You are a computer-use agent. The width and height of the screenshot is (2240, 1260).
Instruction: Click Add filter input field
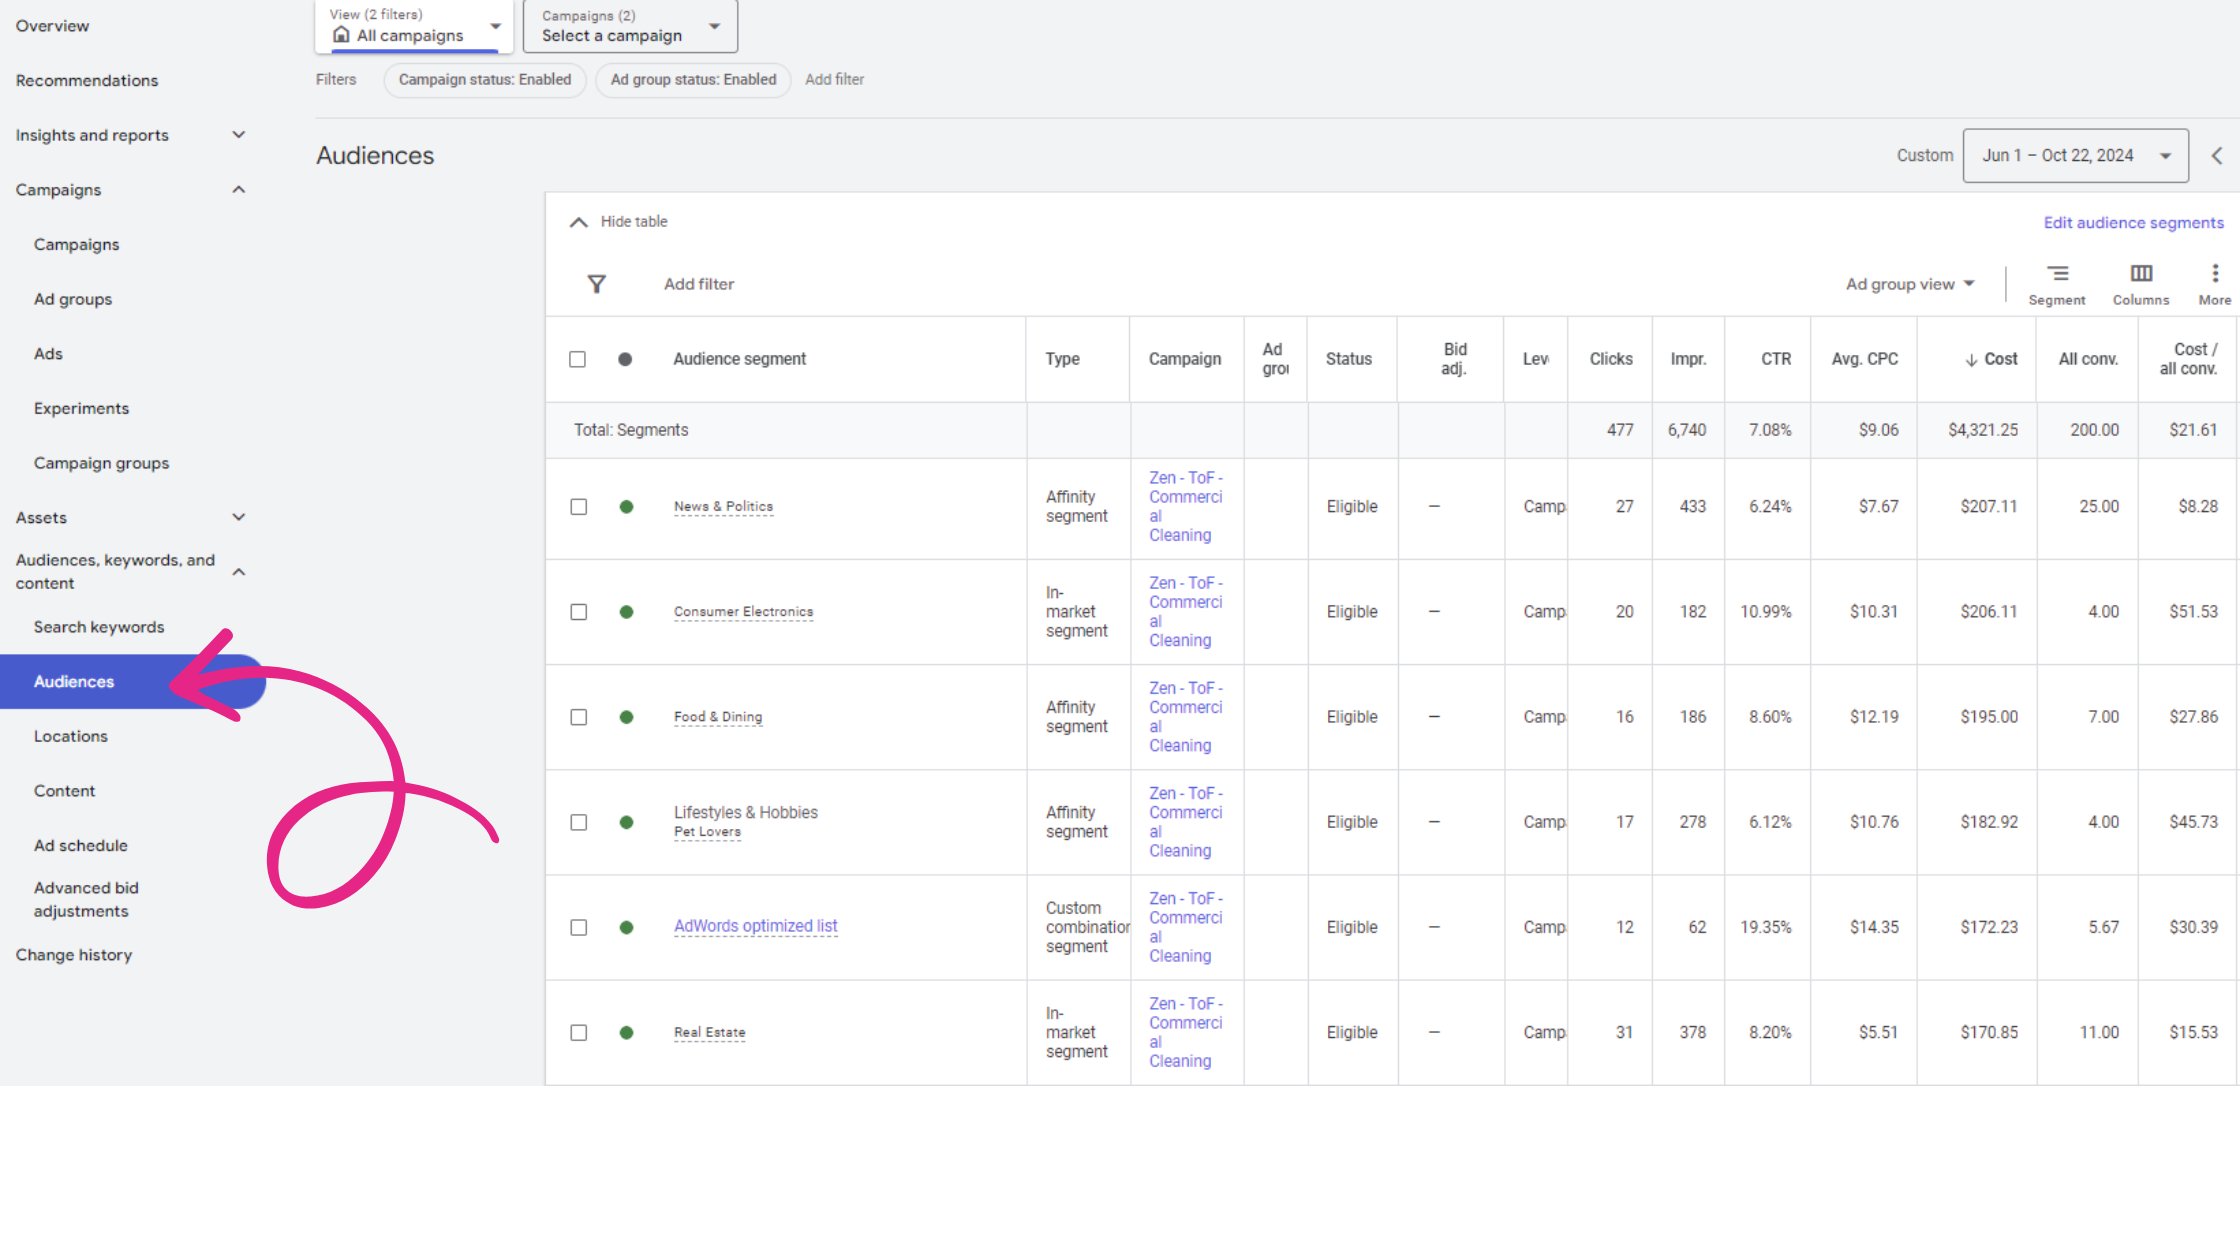pyautogui.click(x=697, y=283)
